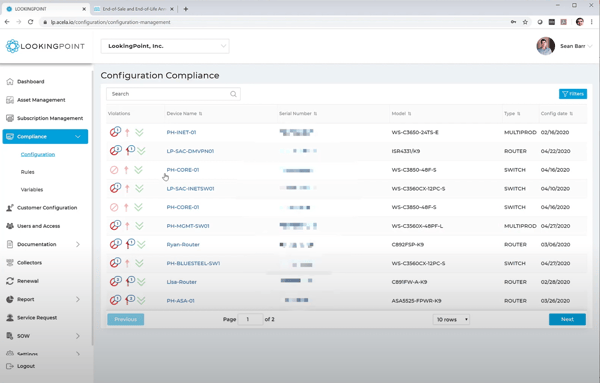Expand the Report submenu arrow

[x=78, y=299]
